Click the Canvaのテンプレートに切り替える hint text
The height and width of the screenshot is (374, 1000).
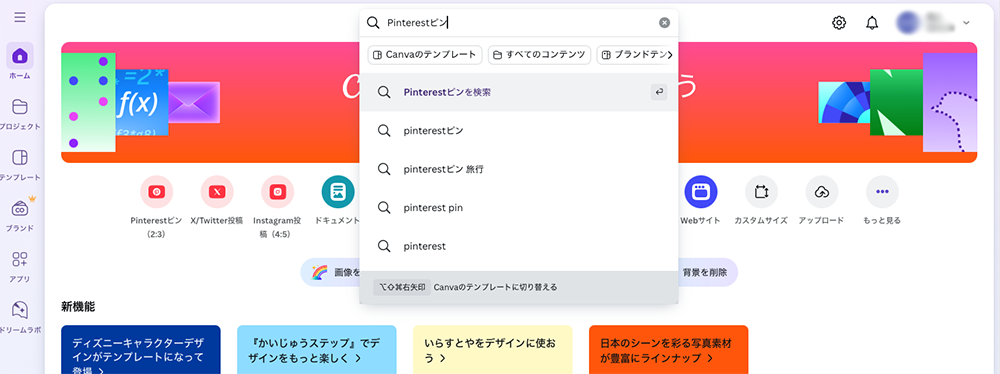tap(496, 287)
